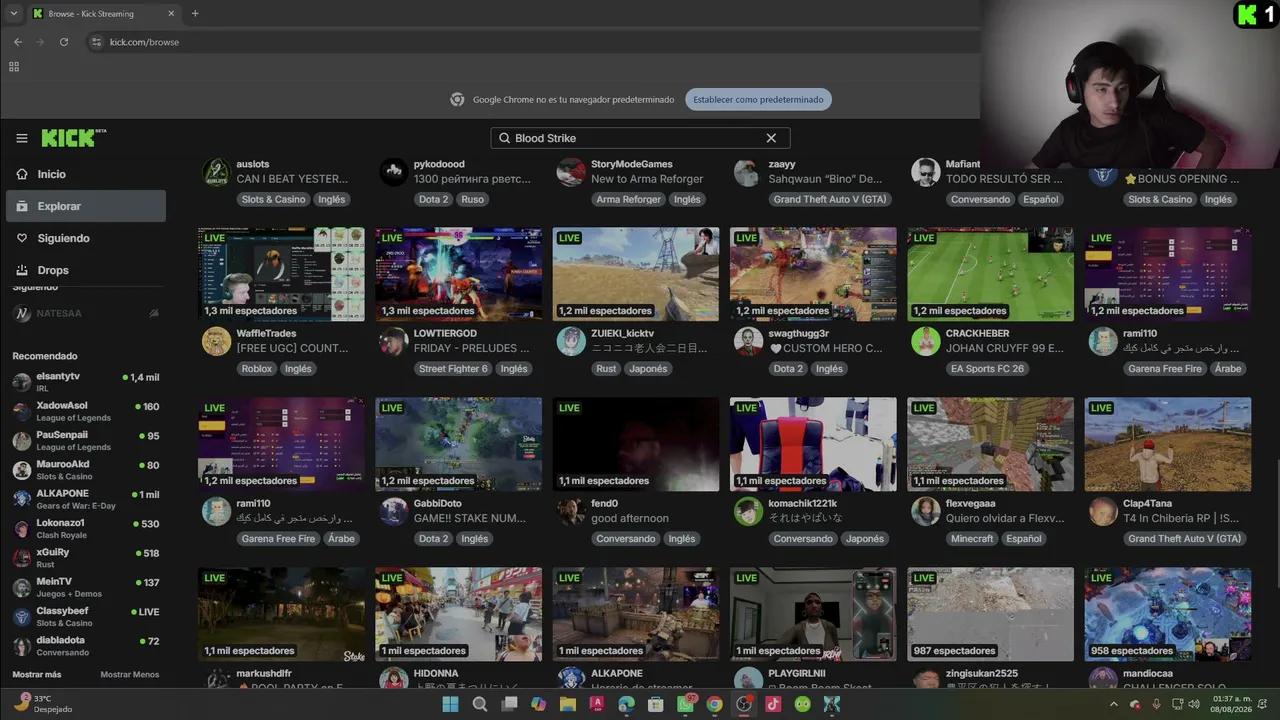Click the EA Sports FC 26 tag
Image resolution: width=1280 pixels, height=720 pixels.
click(x=987, y=369)
